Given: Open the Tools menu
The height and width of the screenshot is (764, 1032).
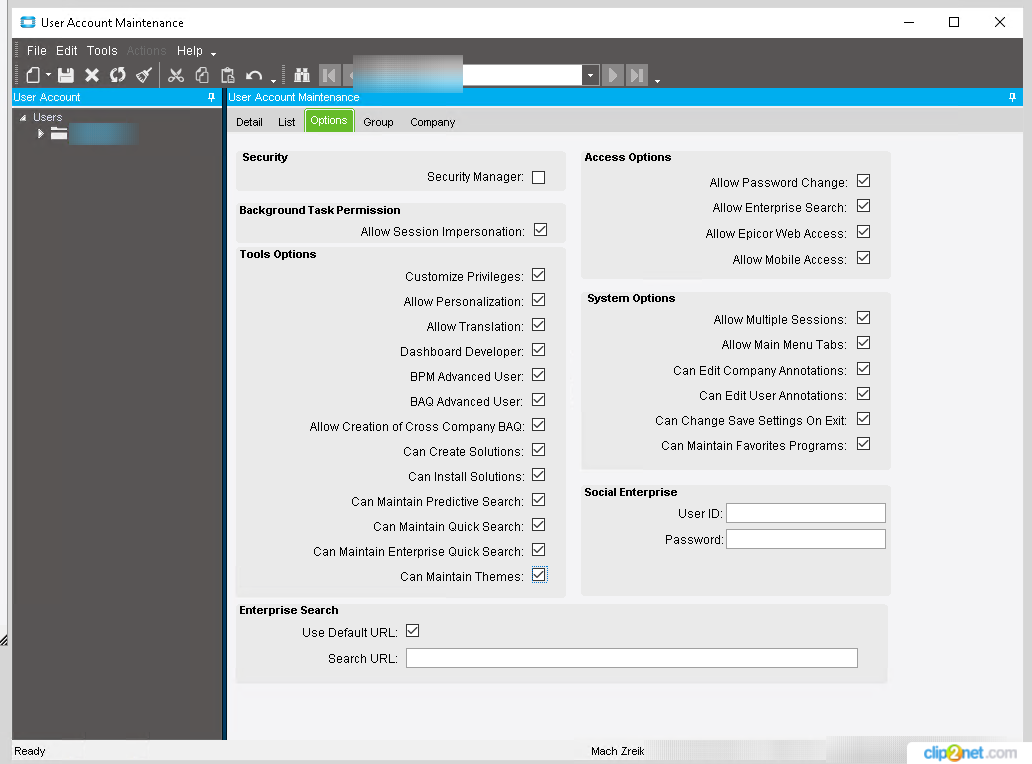Looking at the screenshot, I should click(x=102, y=51).
